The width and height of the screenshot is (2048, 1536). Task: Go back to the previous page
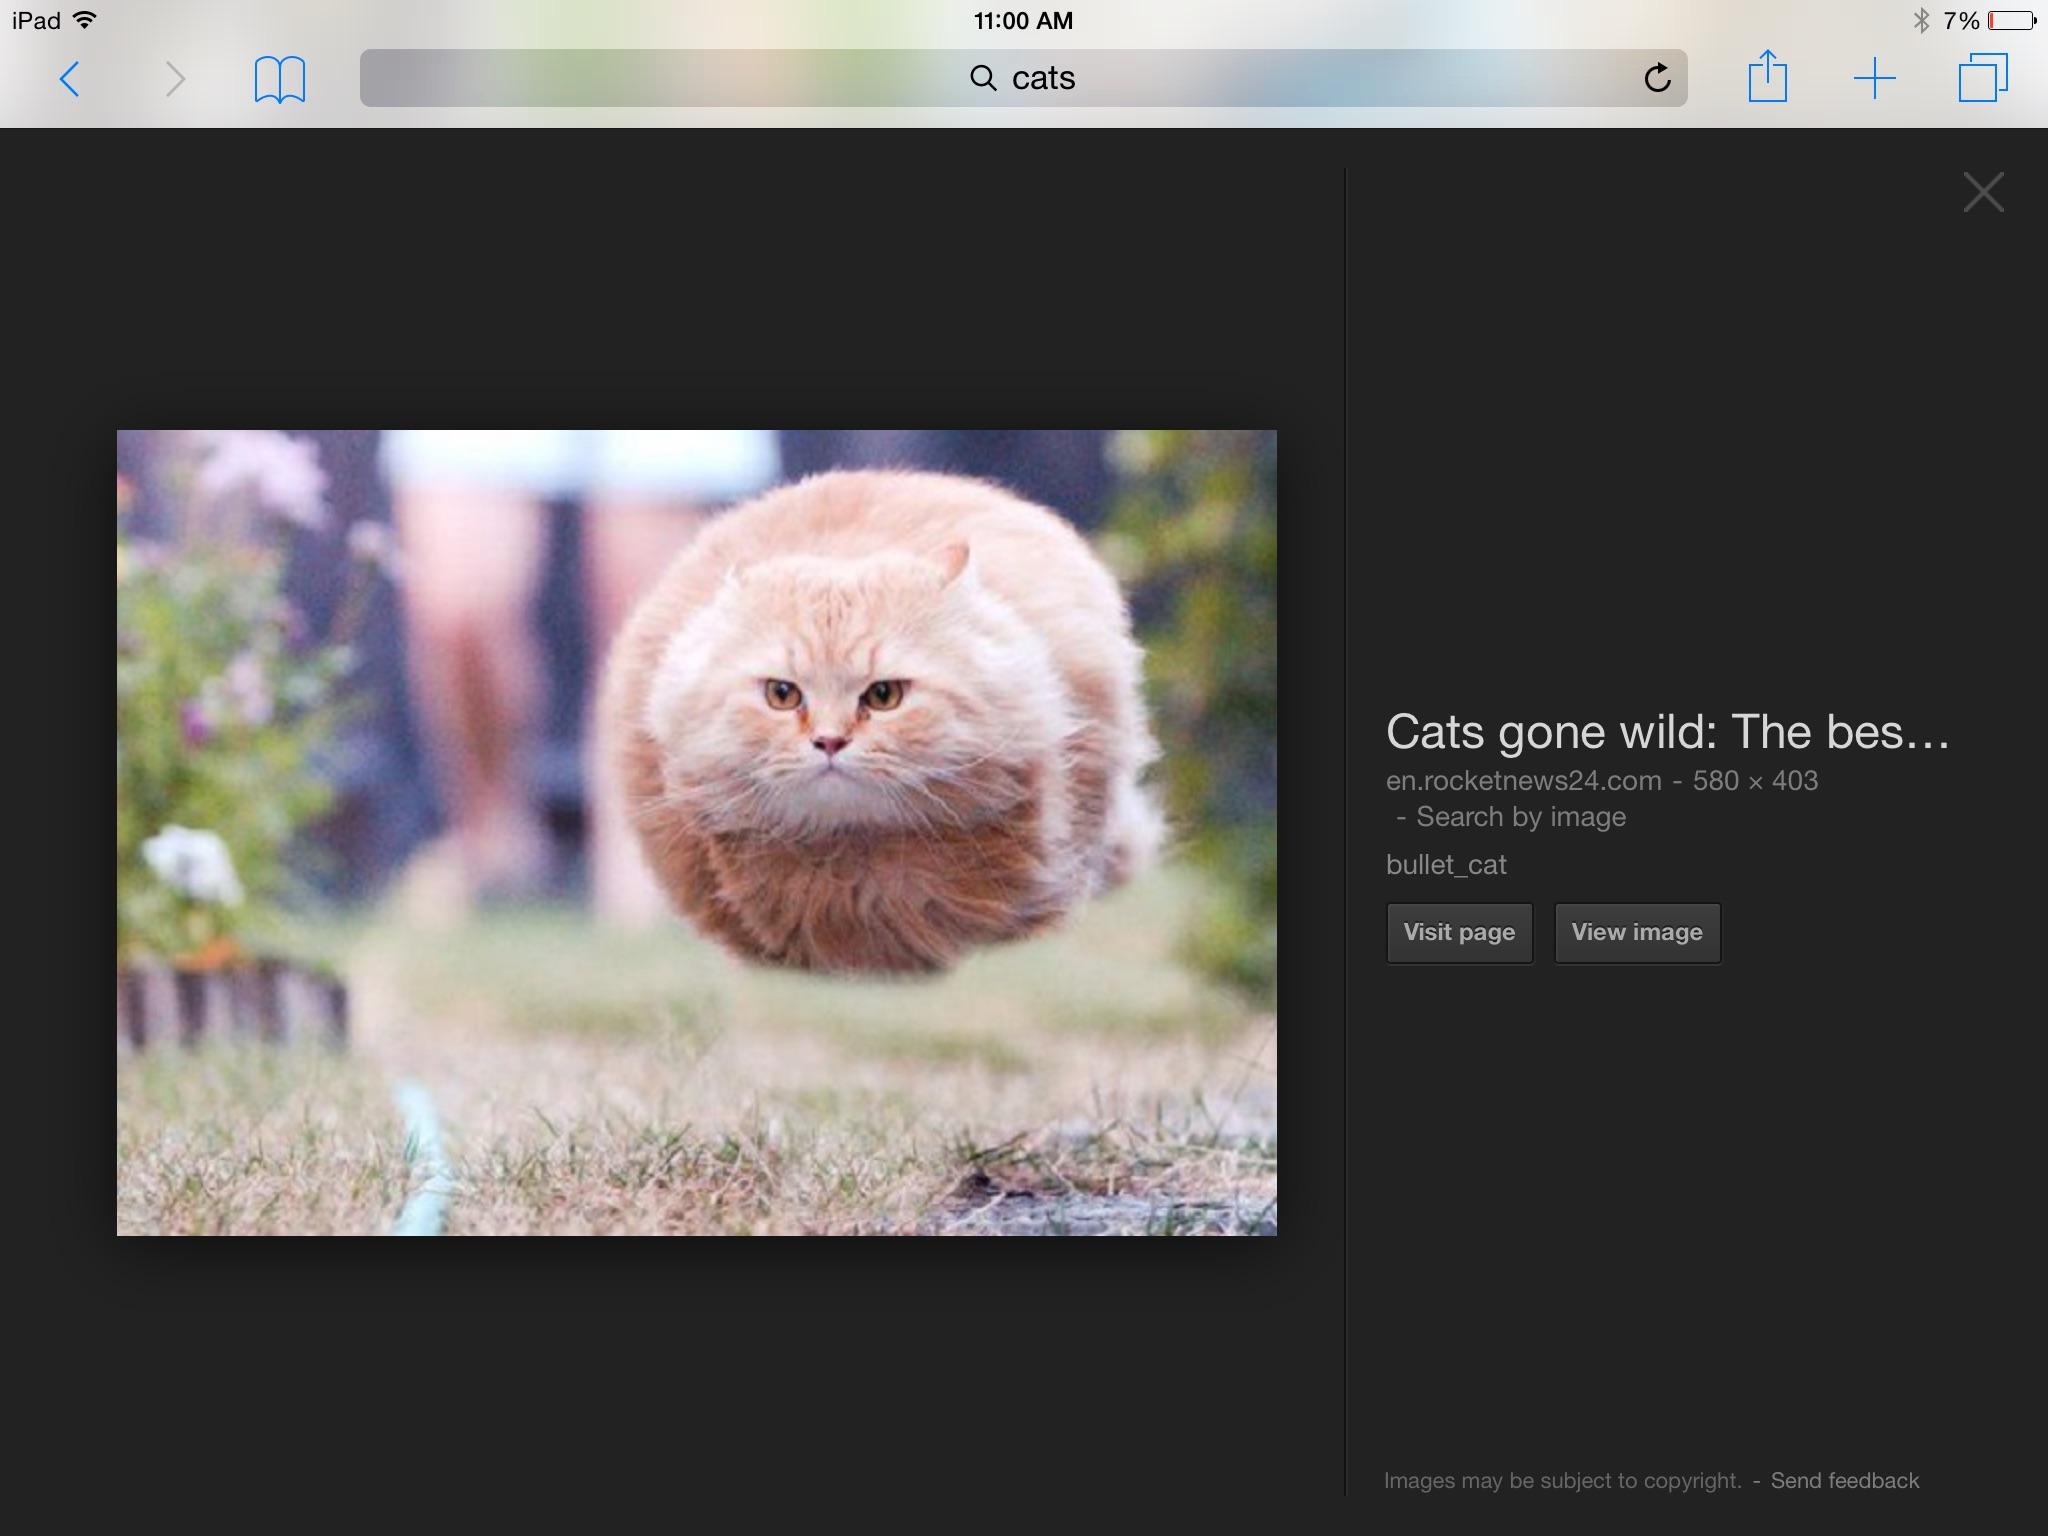pyautogui.click(x=69, y=79)
